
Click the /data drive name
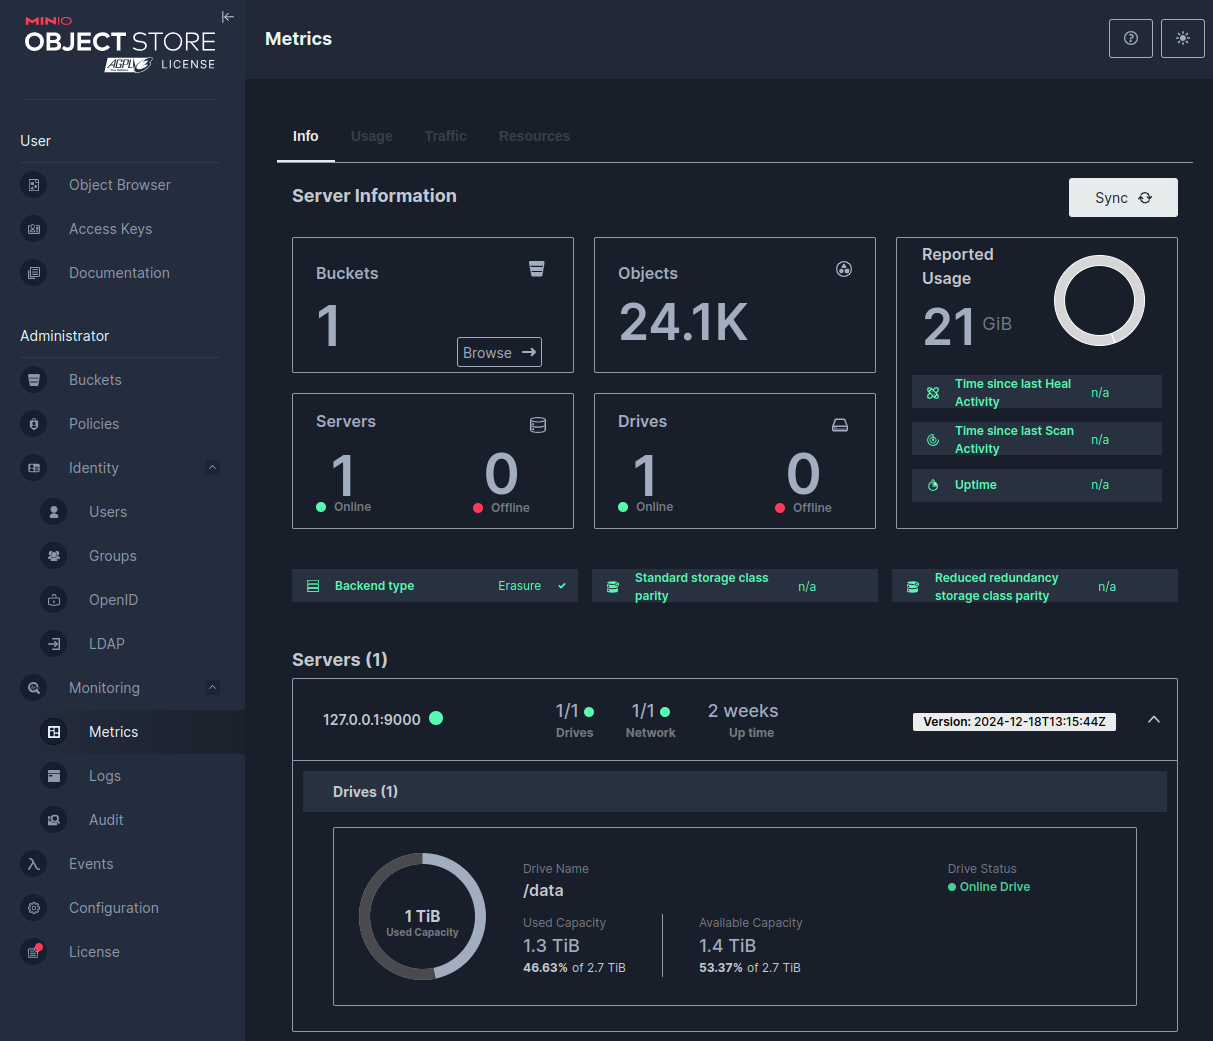[x=543, y=890]
